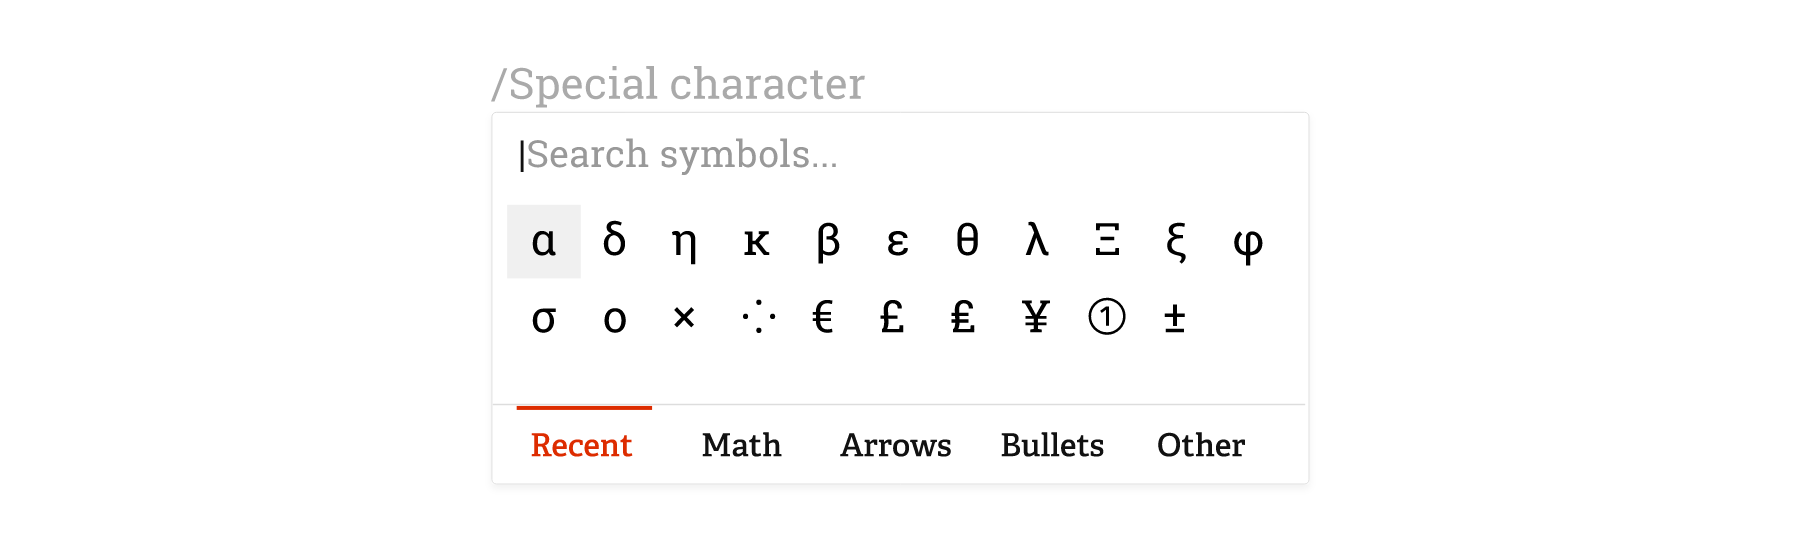Select the Recent symbols tab

coord(582,445)
